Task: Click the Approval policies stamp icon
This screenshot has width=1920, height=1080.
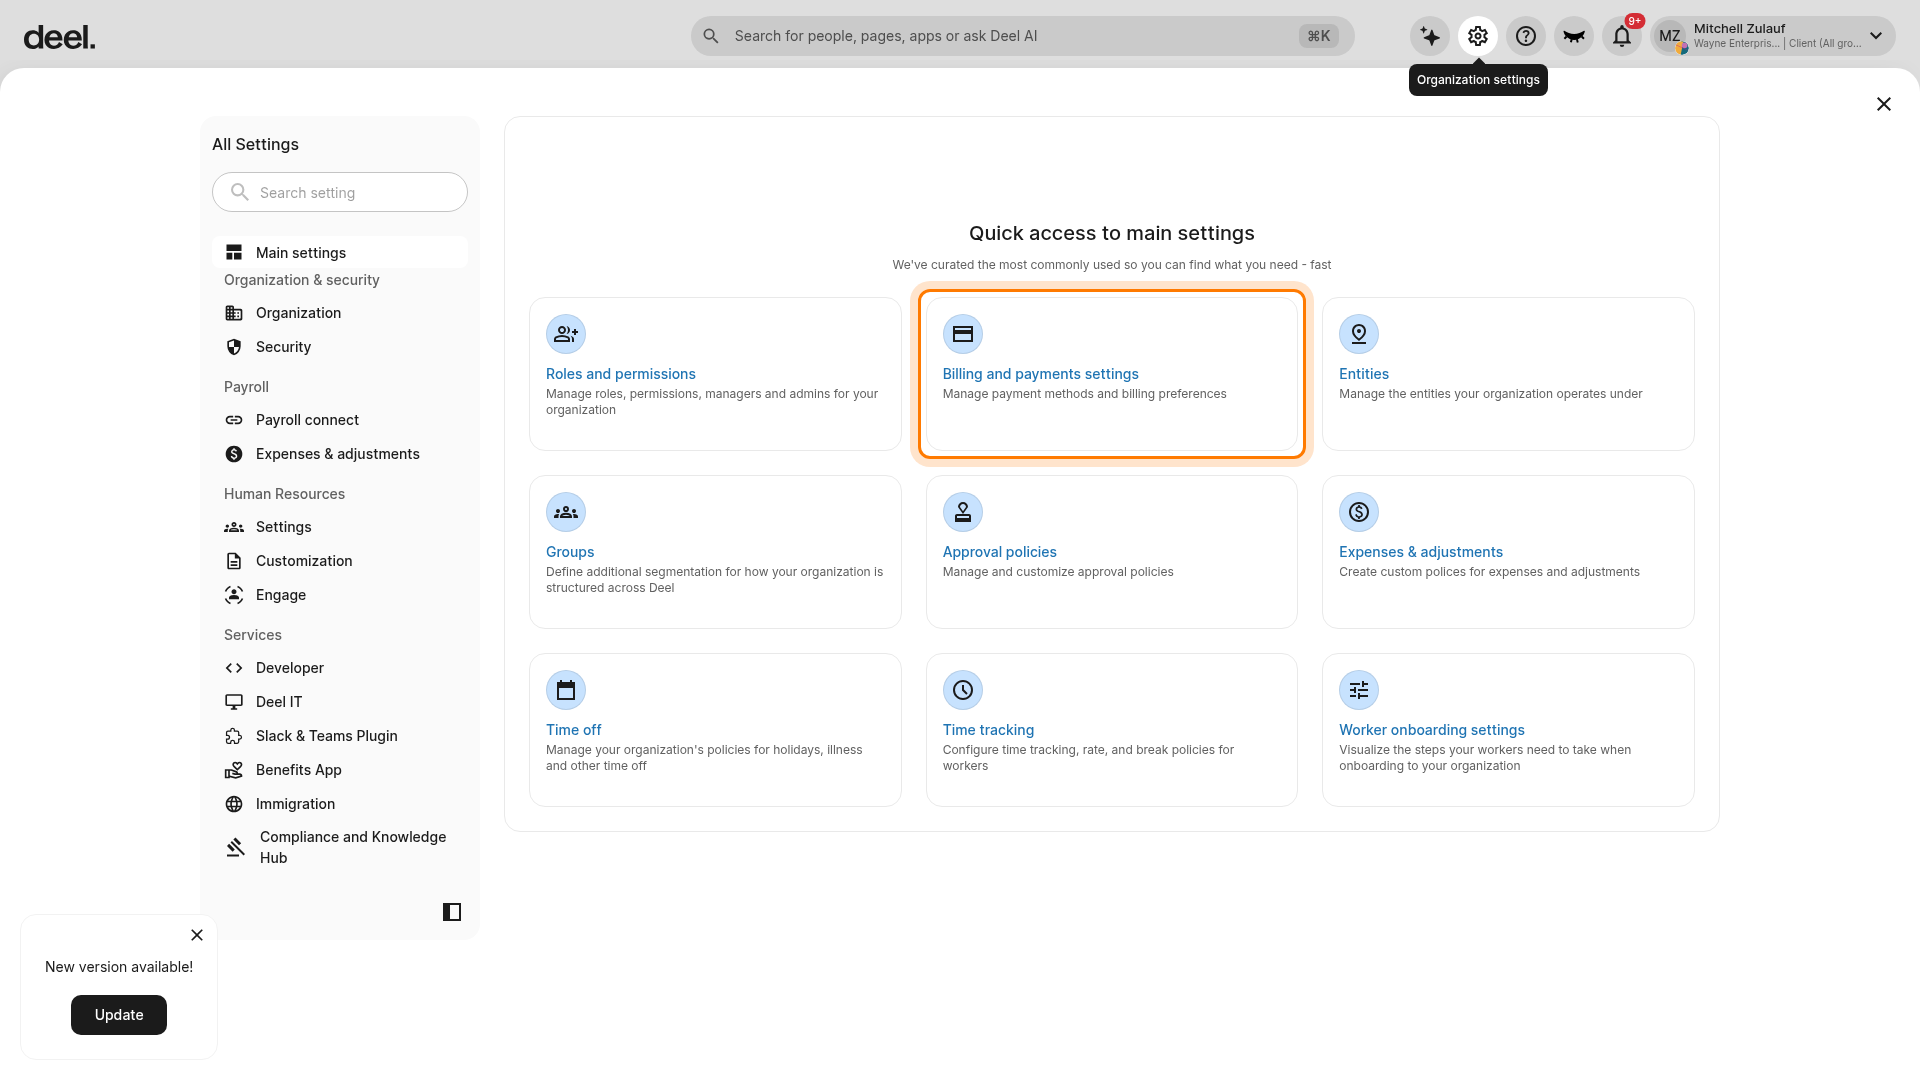Action: (963, 512)
